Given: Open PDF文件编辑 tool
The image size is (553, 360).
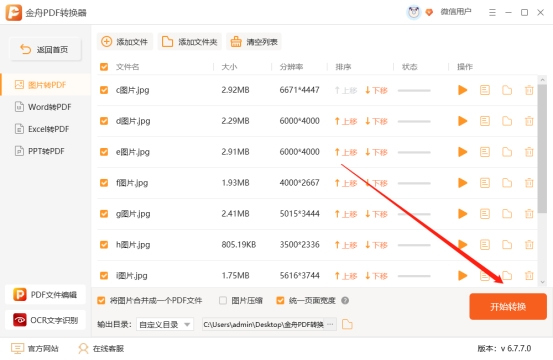Looking at the screenshot, I should point(45,295).
